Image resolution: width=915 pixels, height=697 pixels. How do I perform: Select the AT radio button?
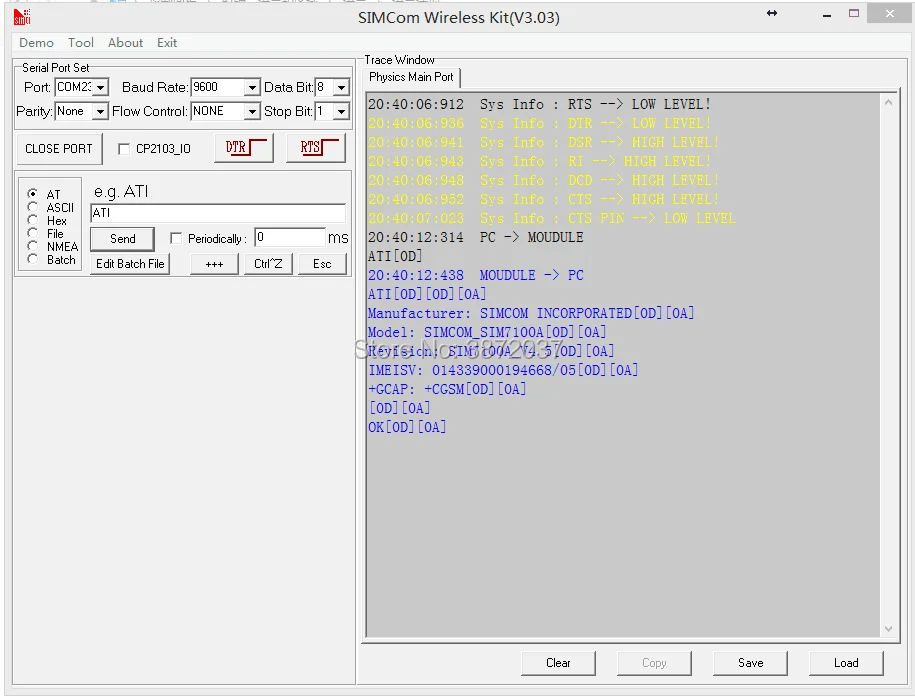33,193
